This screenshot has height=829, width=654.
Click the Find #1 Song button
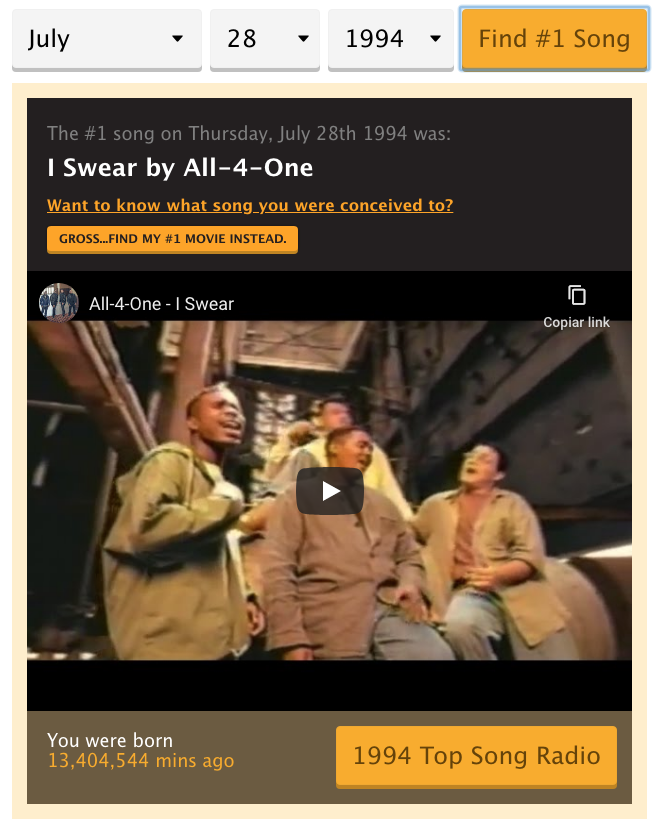[554, 39]
